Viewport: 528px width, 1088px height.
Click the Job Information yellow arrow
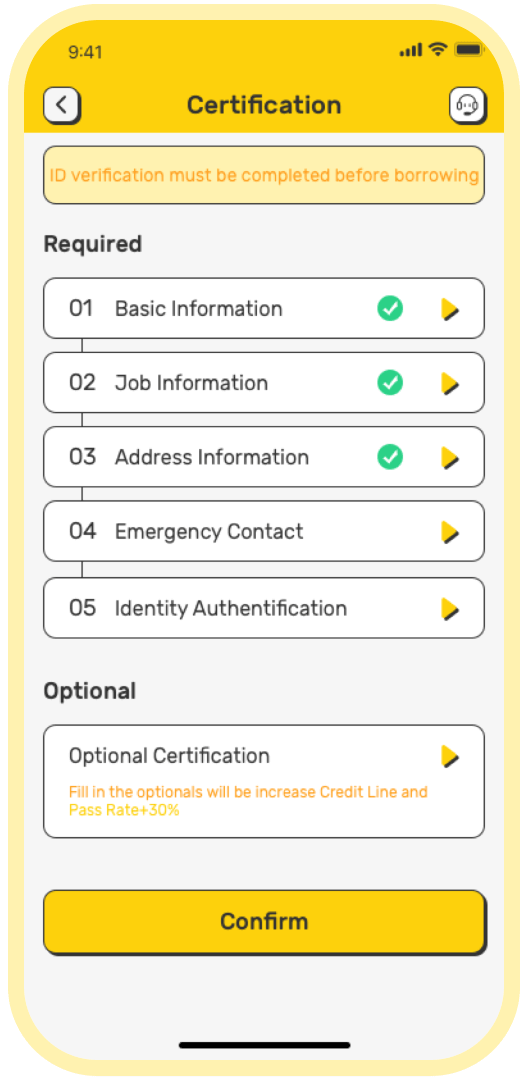click(450, 383)
